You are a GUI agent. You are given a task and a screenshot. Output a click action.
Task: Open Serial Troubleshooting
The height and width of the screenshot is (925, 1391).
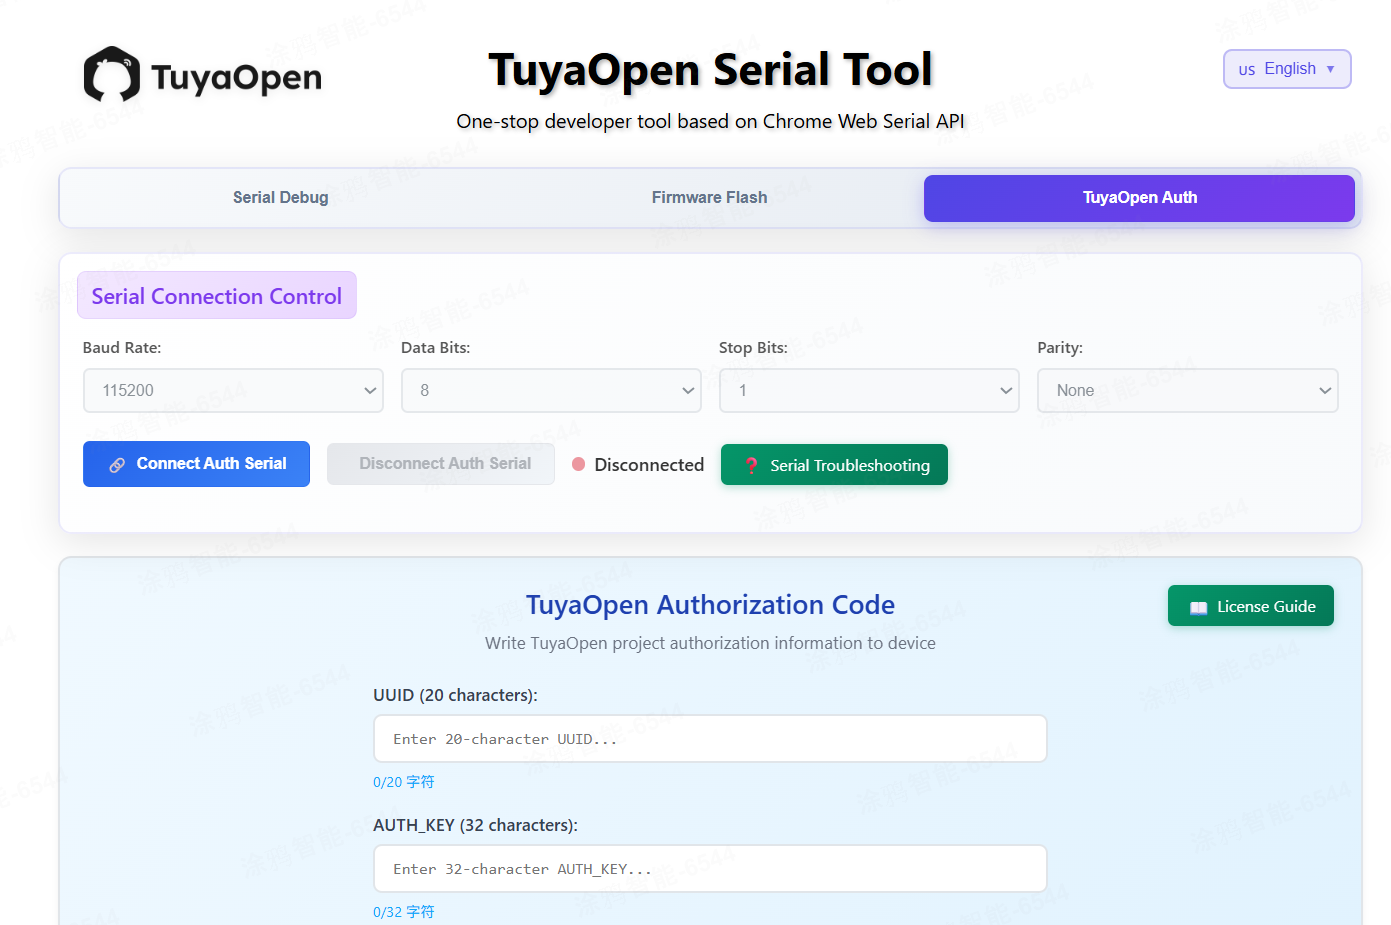point(834,464)
